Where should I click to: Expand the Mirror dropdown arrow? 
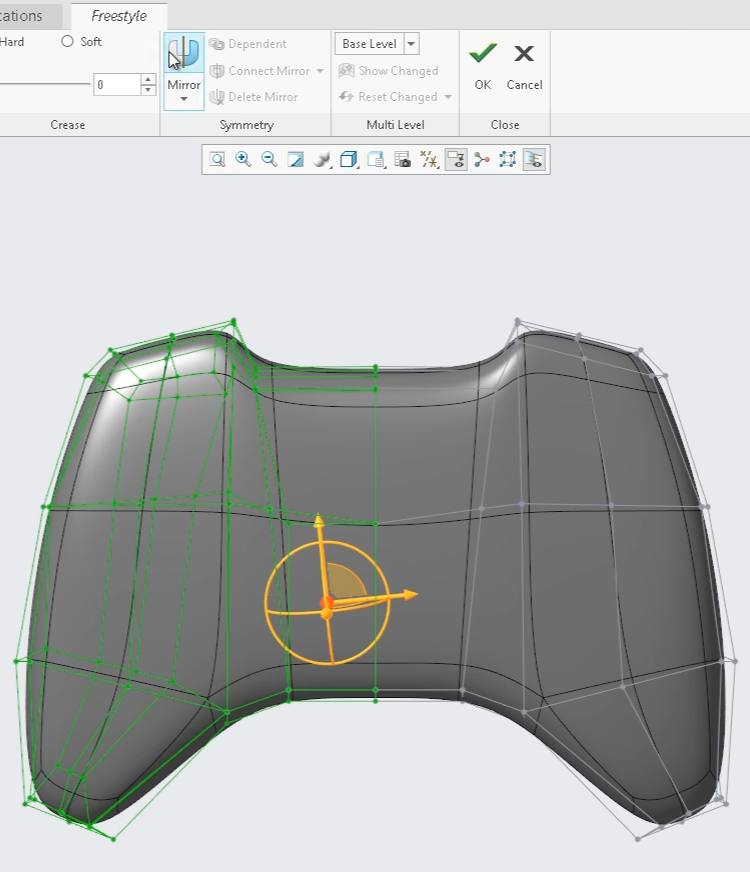pyautogui.click(x=184, y=100)
